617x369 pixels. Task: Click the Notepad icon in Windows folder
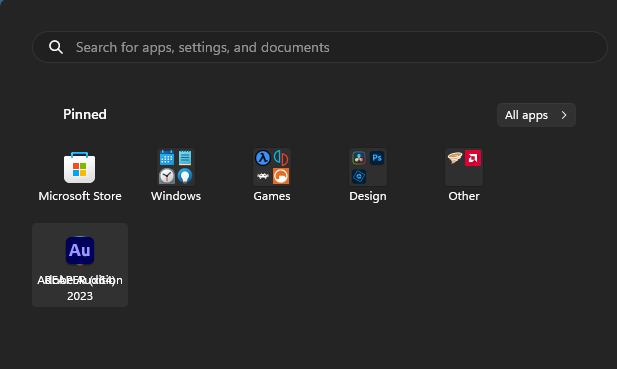tap(185, 158)
